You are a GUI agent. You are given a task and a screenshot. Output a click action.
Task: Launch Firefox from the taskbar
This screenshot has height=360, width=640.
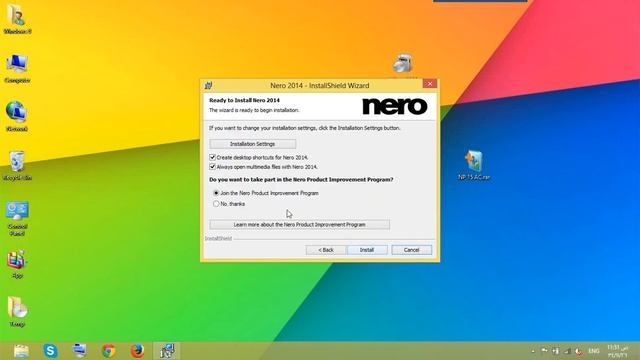pyautogui.click(x=138, y=351)
